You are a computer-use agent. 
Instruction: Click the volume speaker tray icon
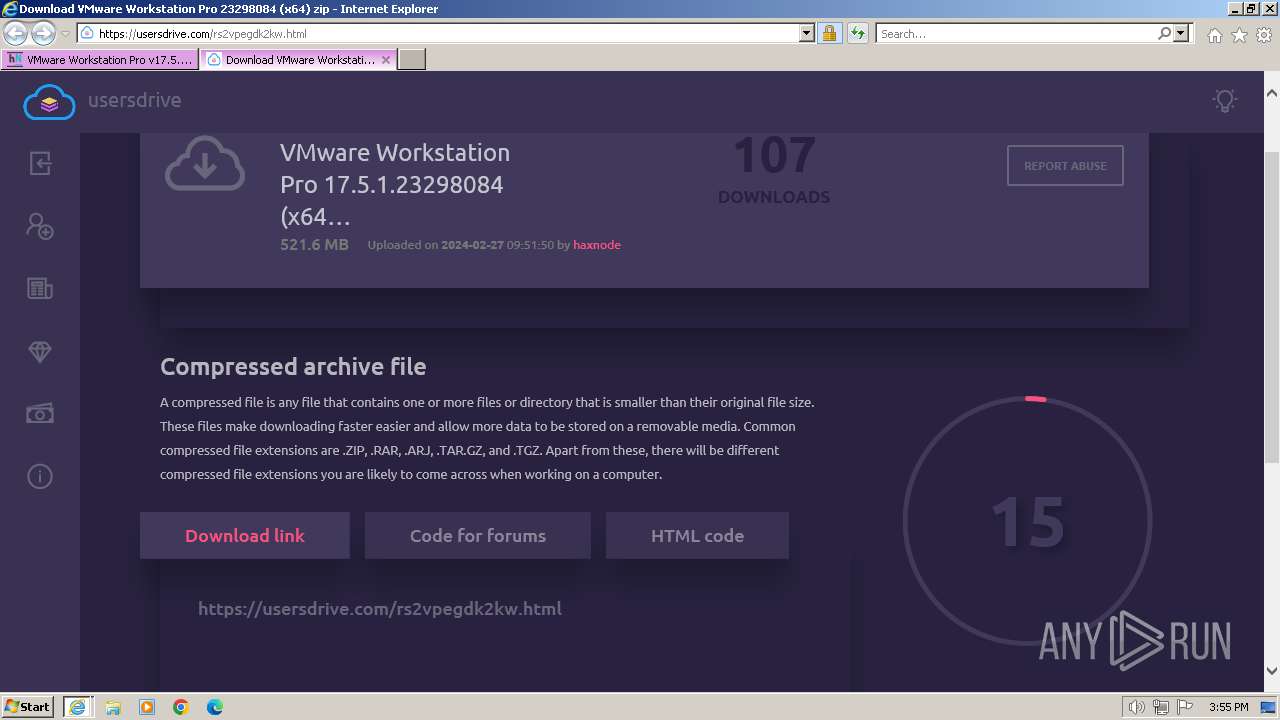tap(1137, 707)
